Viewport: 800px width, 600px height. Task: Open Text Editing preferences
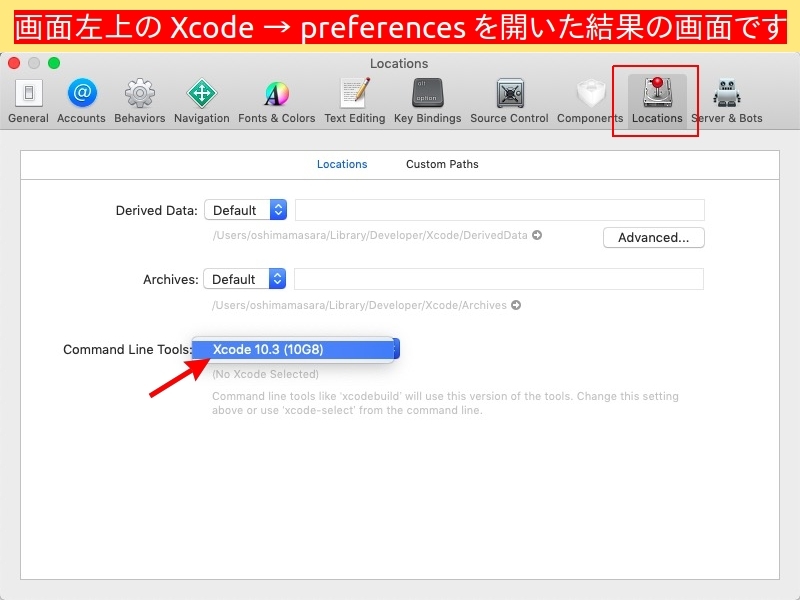[355, 101]
